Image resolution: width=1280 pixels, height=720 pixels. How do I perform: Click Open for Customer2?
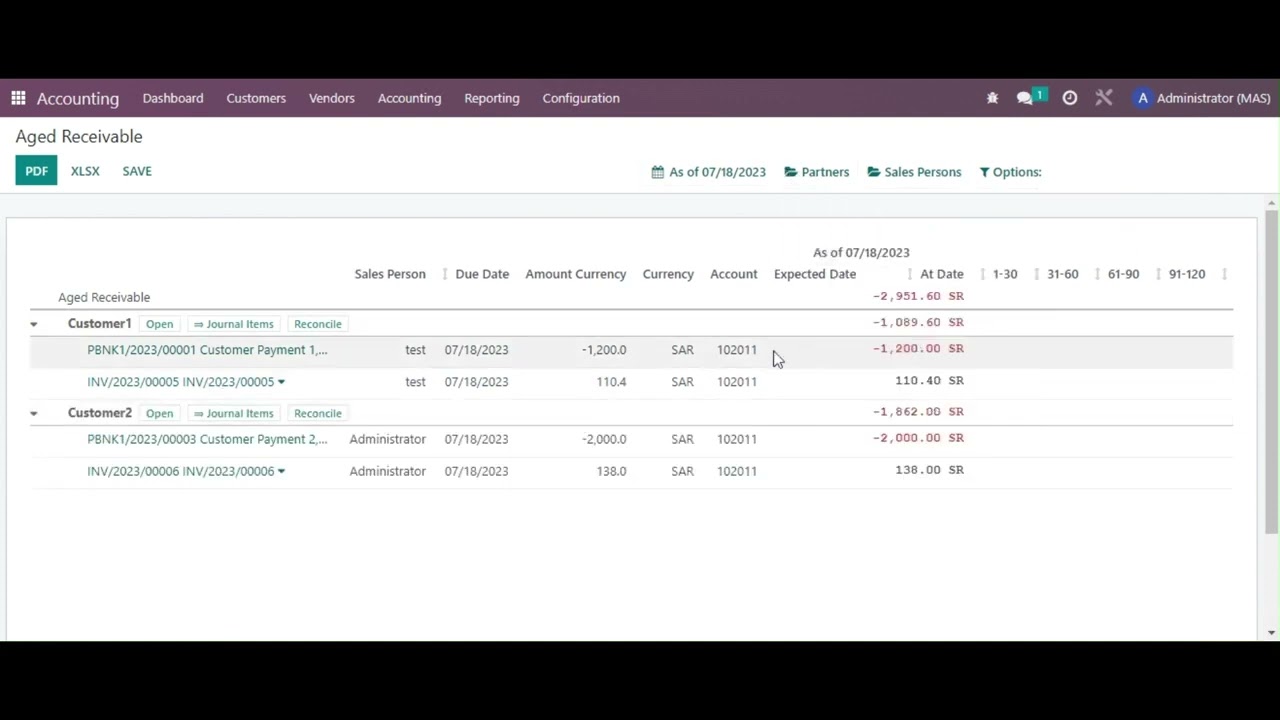pos(159,413)
